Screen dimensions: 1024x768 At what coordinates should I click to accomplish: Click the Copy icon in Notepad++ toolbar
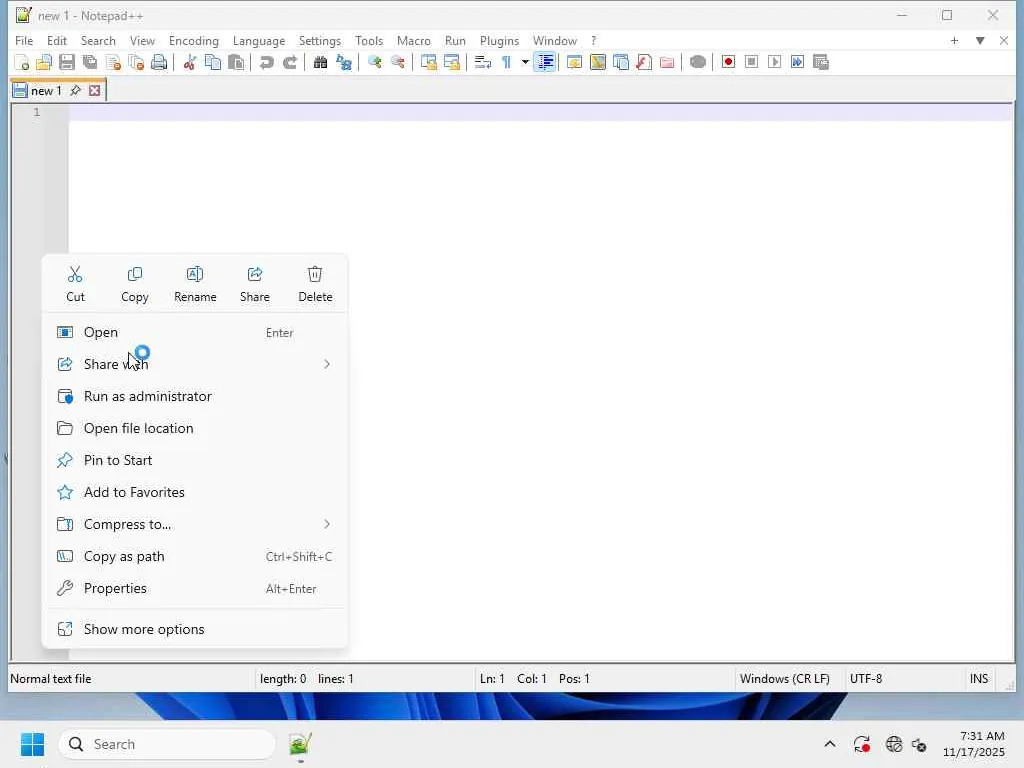(213, 63)
